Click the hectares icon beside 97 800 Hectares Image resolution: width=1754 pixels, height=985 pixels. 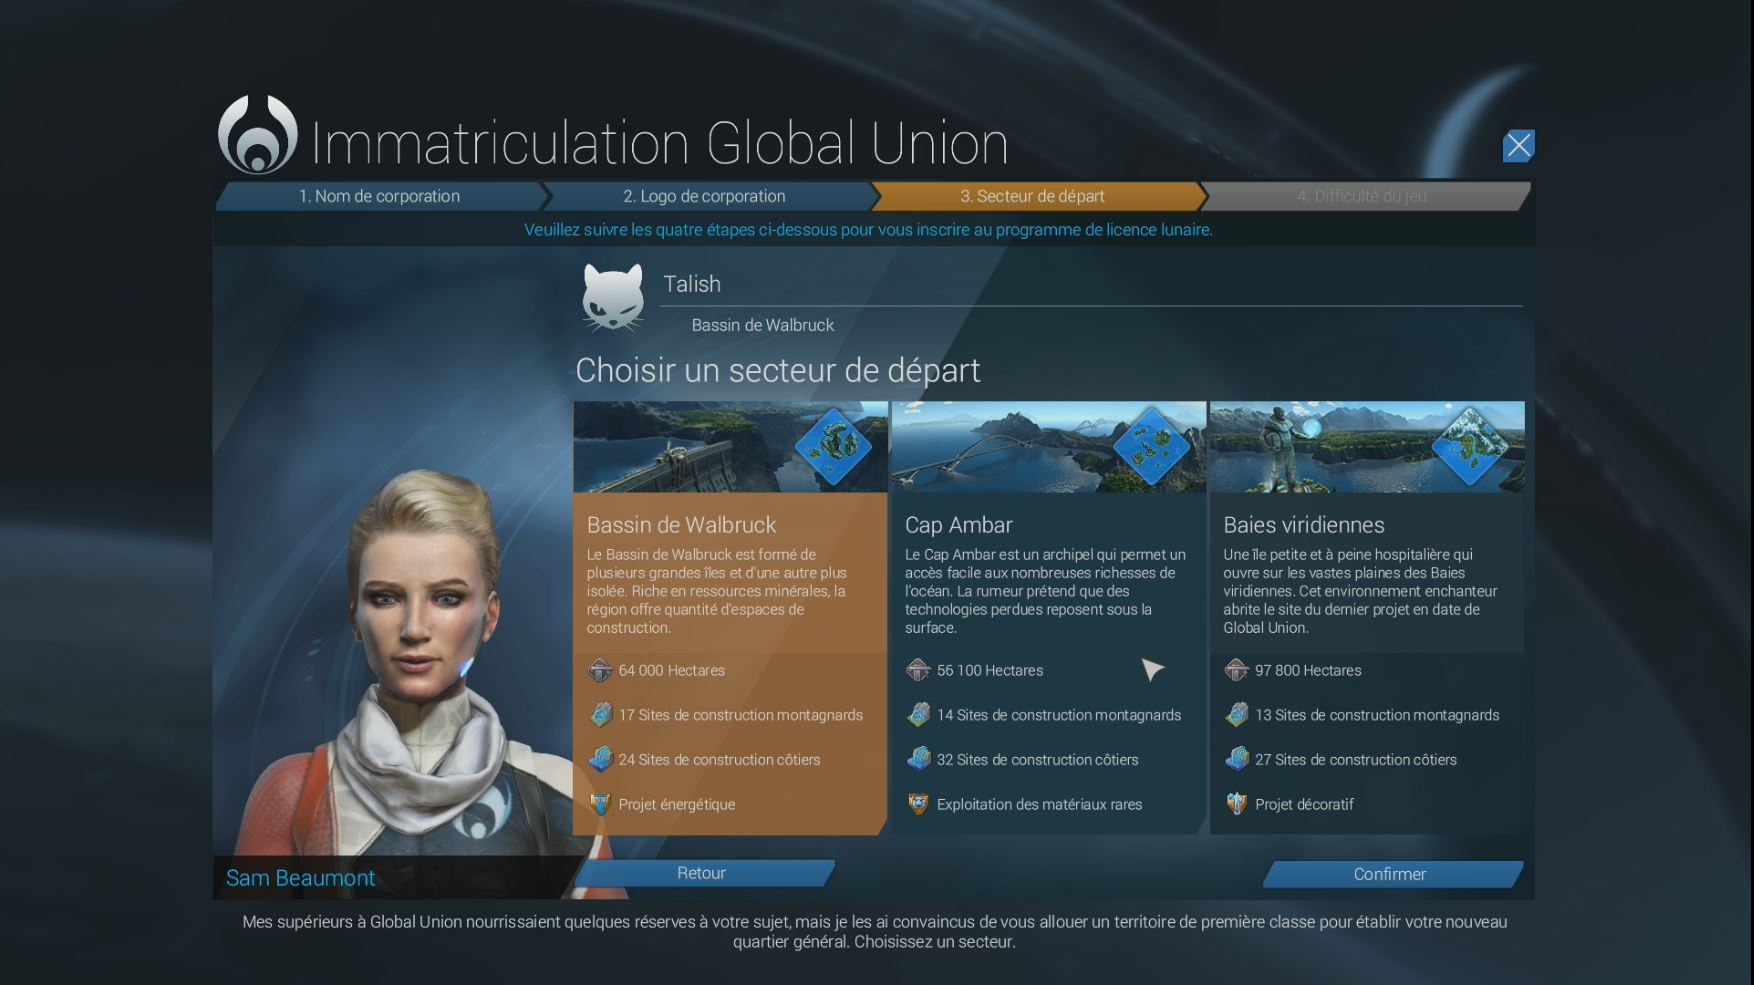[x=1236, y=670]
